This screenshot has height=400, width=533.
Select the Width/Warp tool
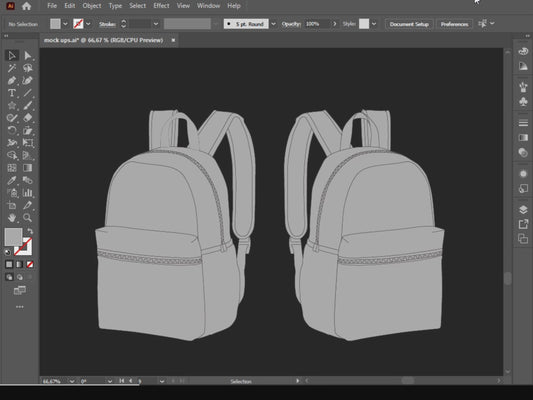click(x=12, y=143)
